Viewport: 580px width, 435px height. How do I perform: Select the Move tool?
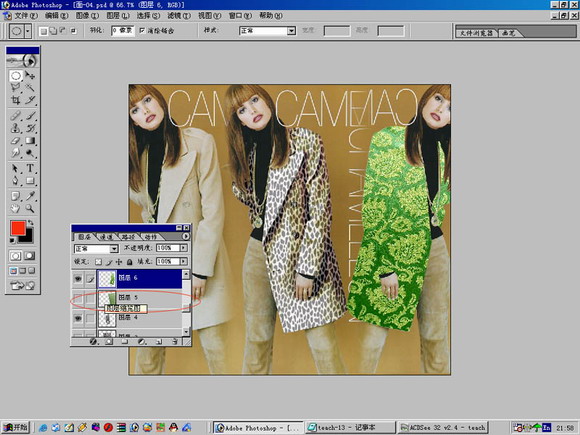pyautogui.click(x=30, y=76)
